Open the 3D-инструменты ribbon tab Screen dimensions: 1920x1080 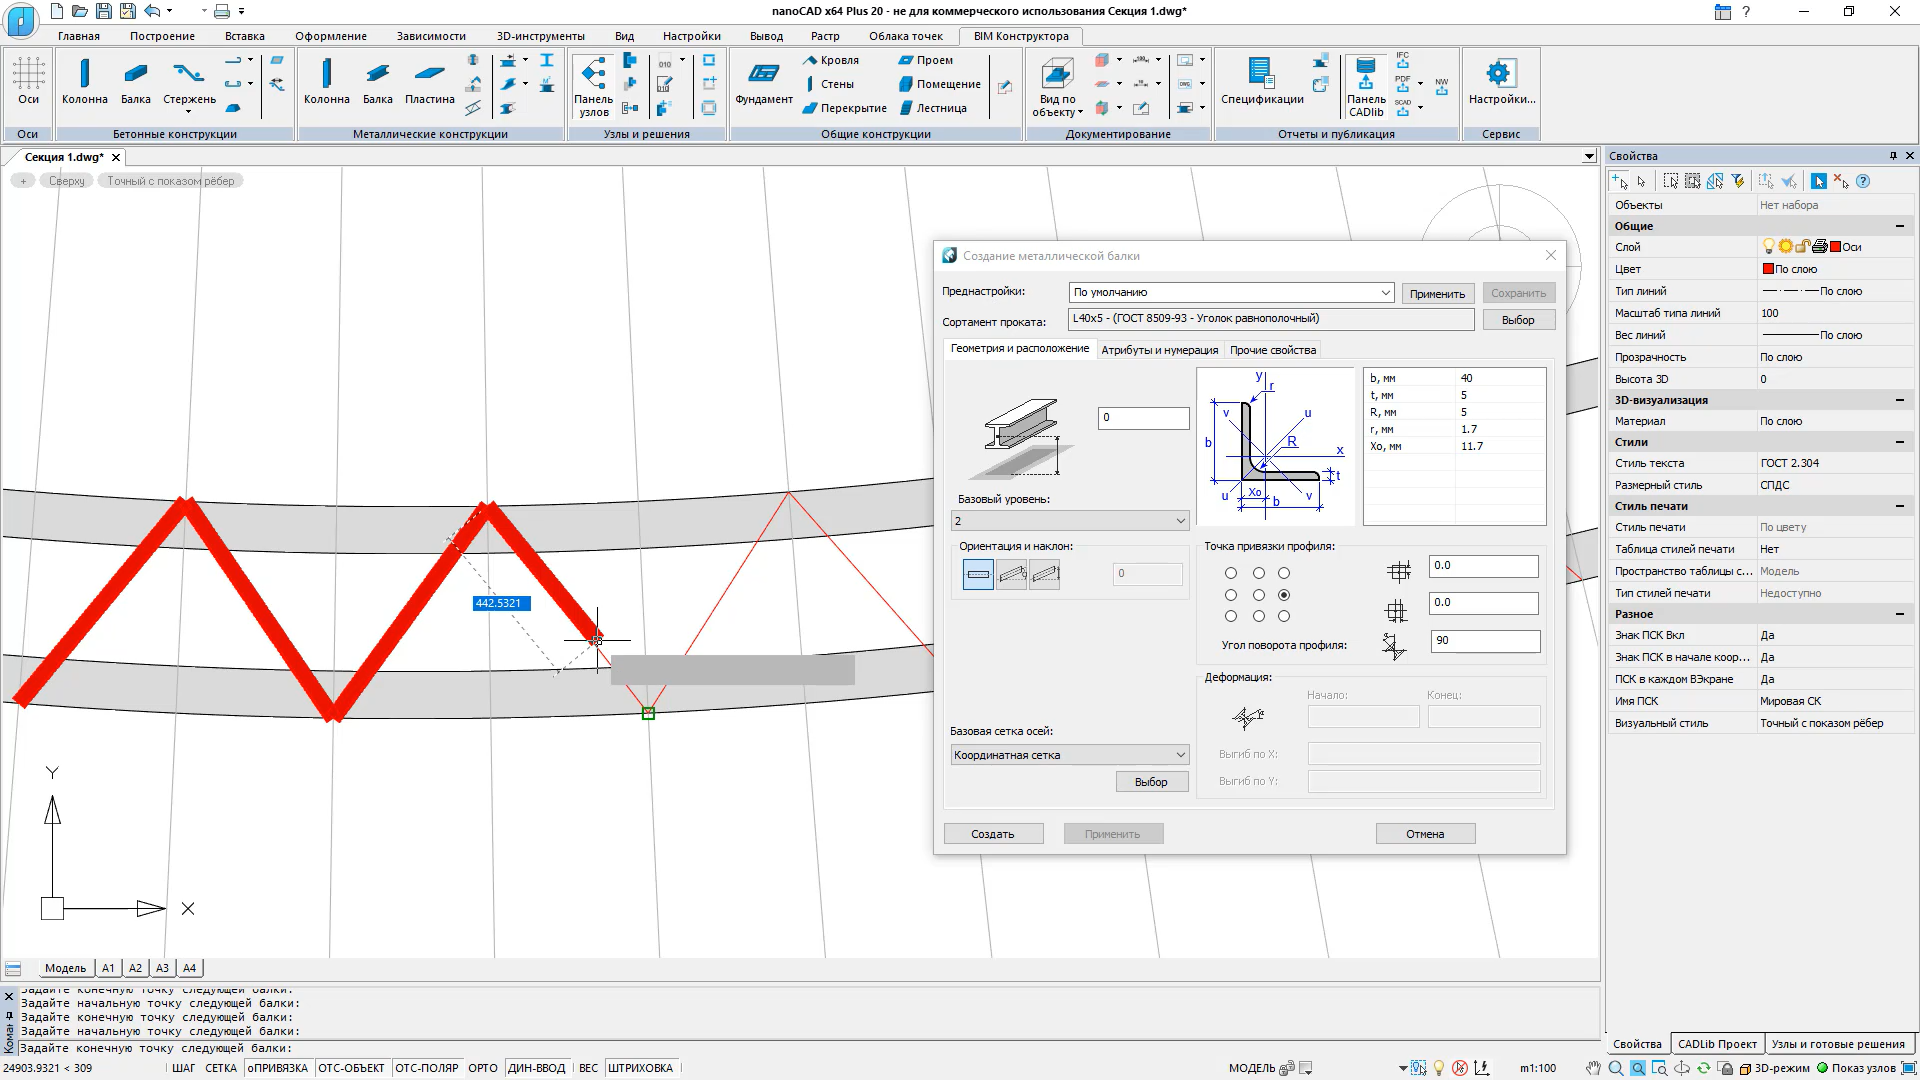(540, 36)
